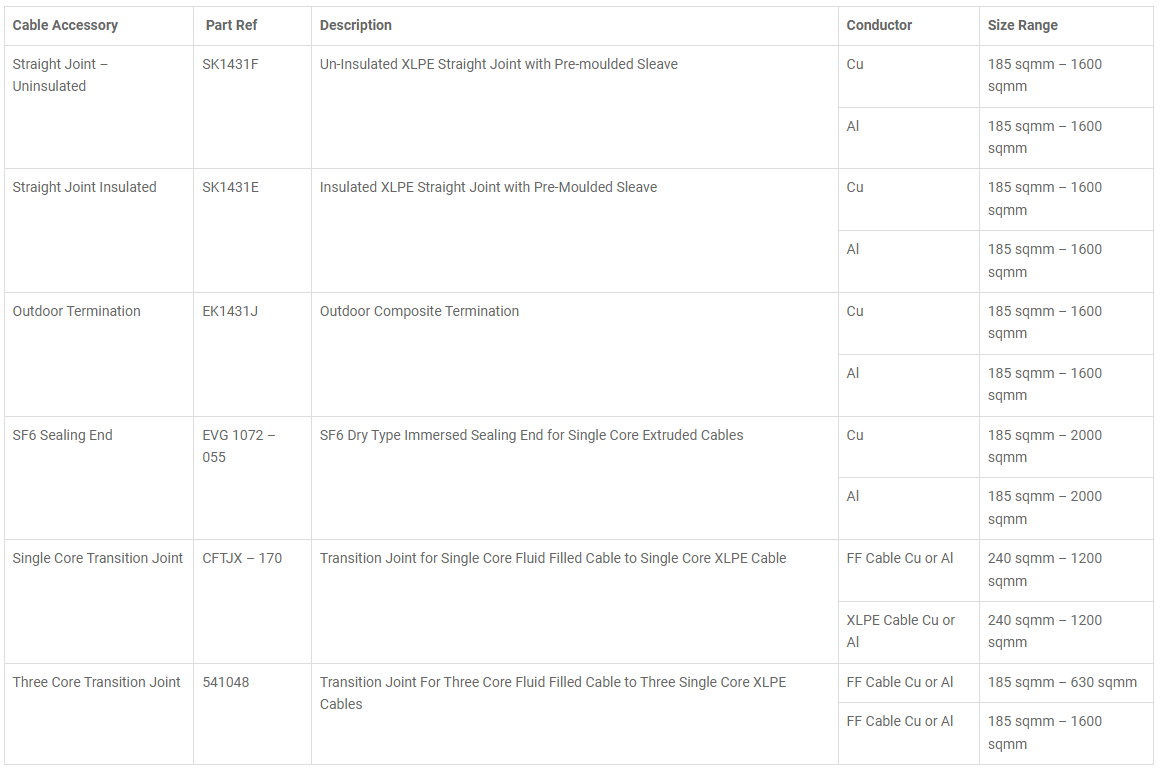Screen dimensions: 1160x772
Task: Click the 185 sqmm – 630 sqmm size cell
Action: [x=1062, y=682]
